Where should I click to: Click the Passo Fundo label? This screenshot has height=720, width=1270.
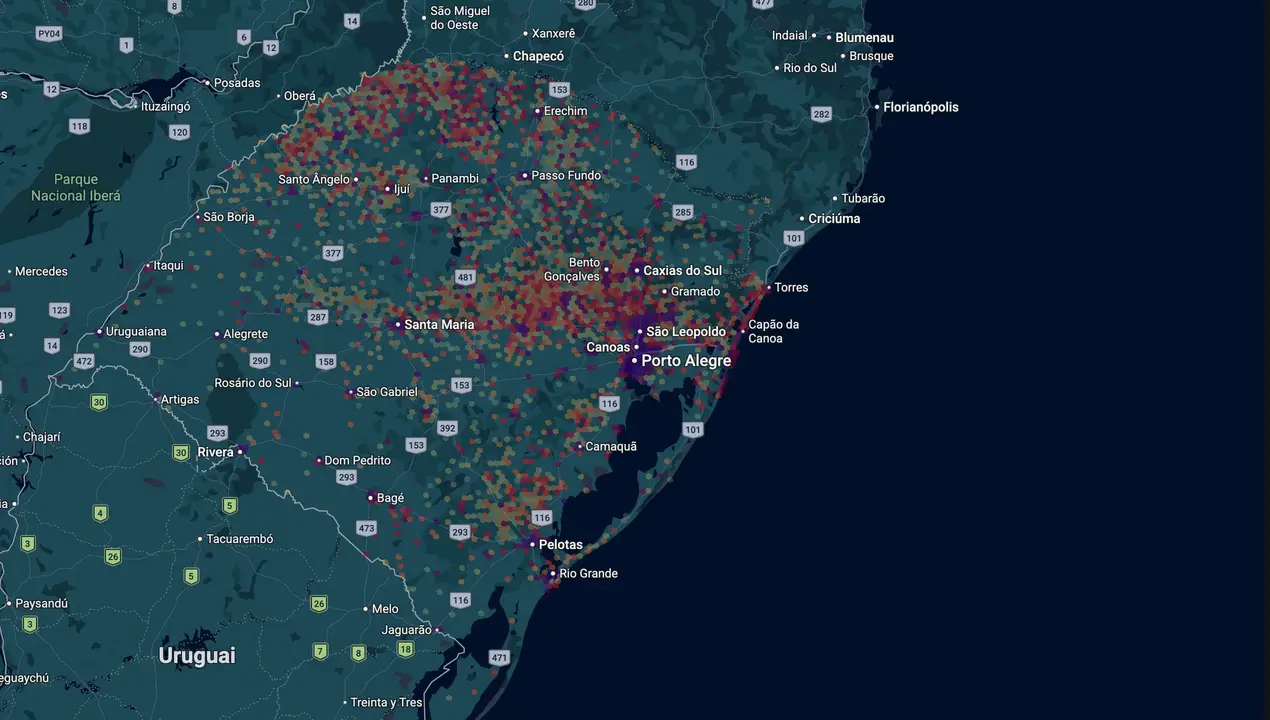click(566, 176)
